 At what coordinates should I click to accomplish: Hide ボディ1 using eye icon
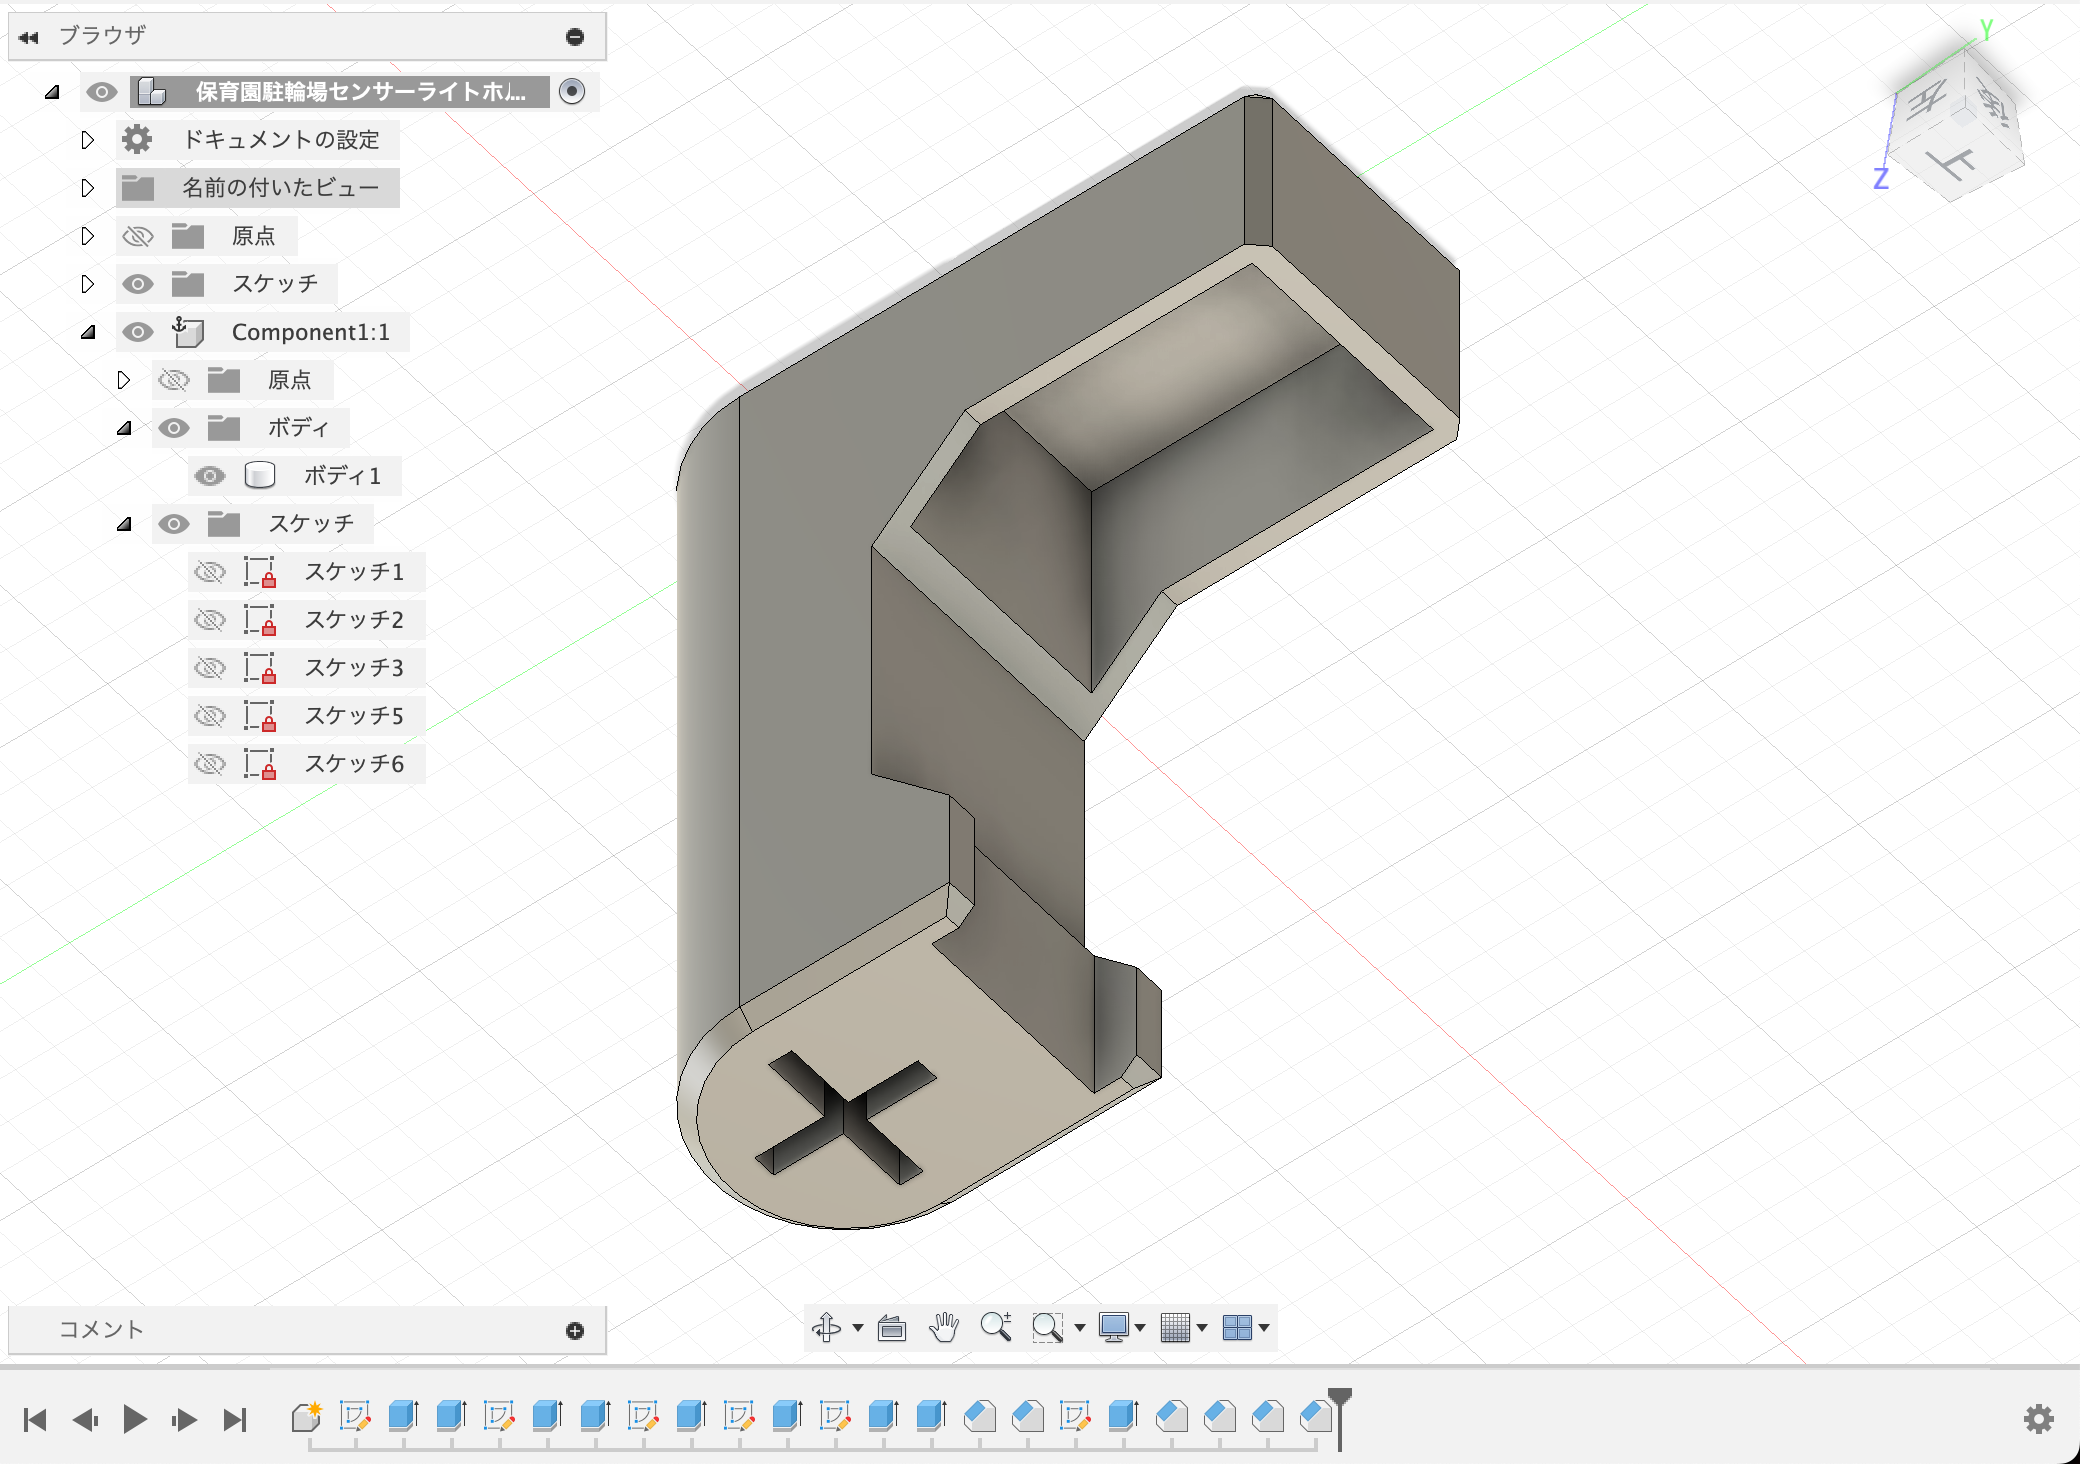pos(210,476)
